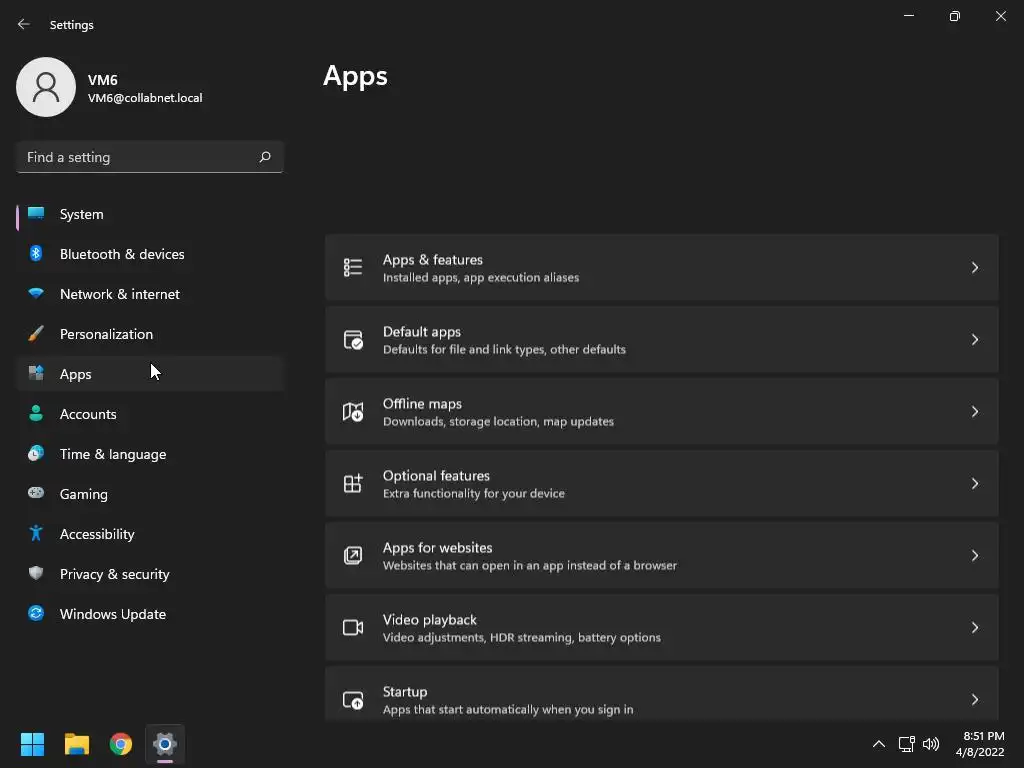Expand Apps & features chevron

click(975, 268)
